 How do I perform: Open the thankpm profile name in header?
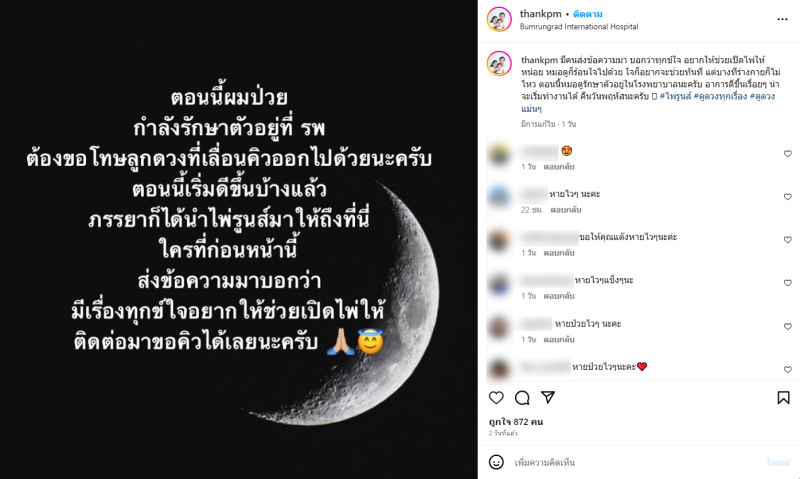(540, 14)
